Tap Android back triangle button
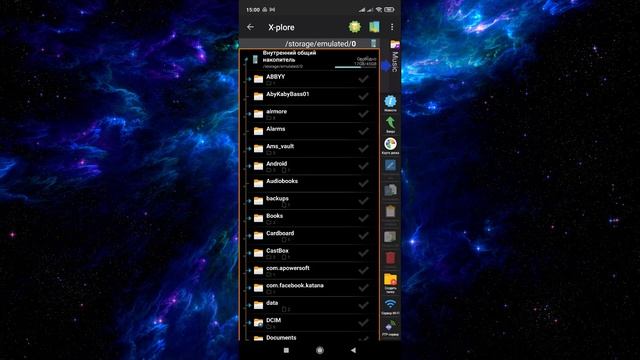This screenshot has height=360, width=640. tap(353, 350)
